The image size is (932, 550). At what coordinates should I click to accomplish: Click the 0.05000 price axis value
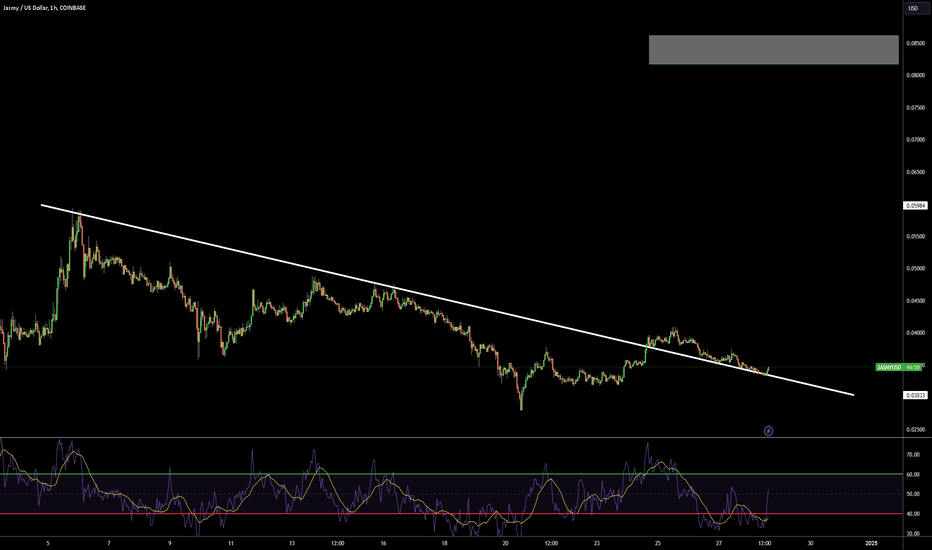point(915,268)
